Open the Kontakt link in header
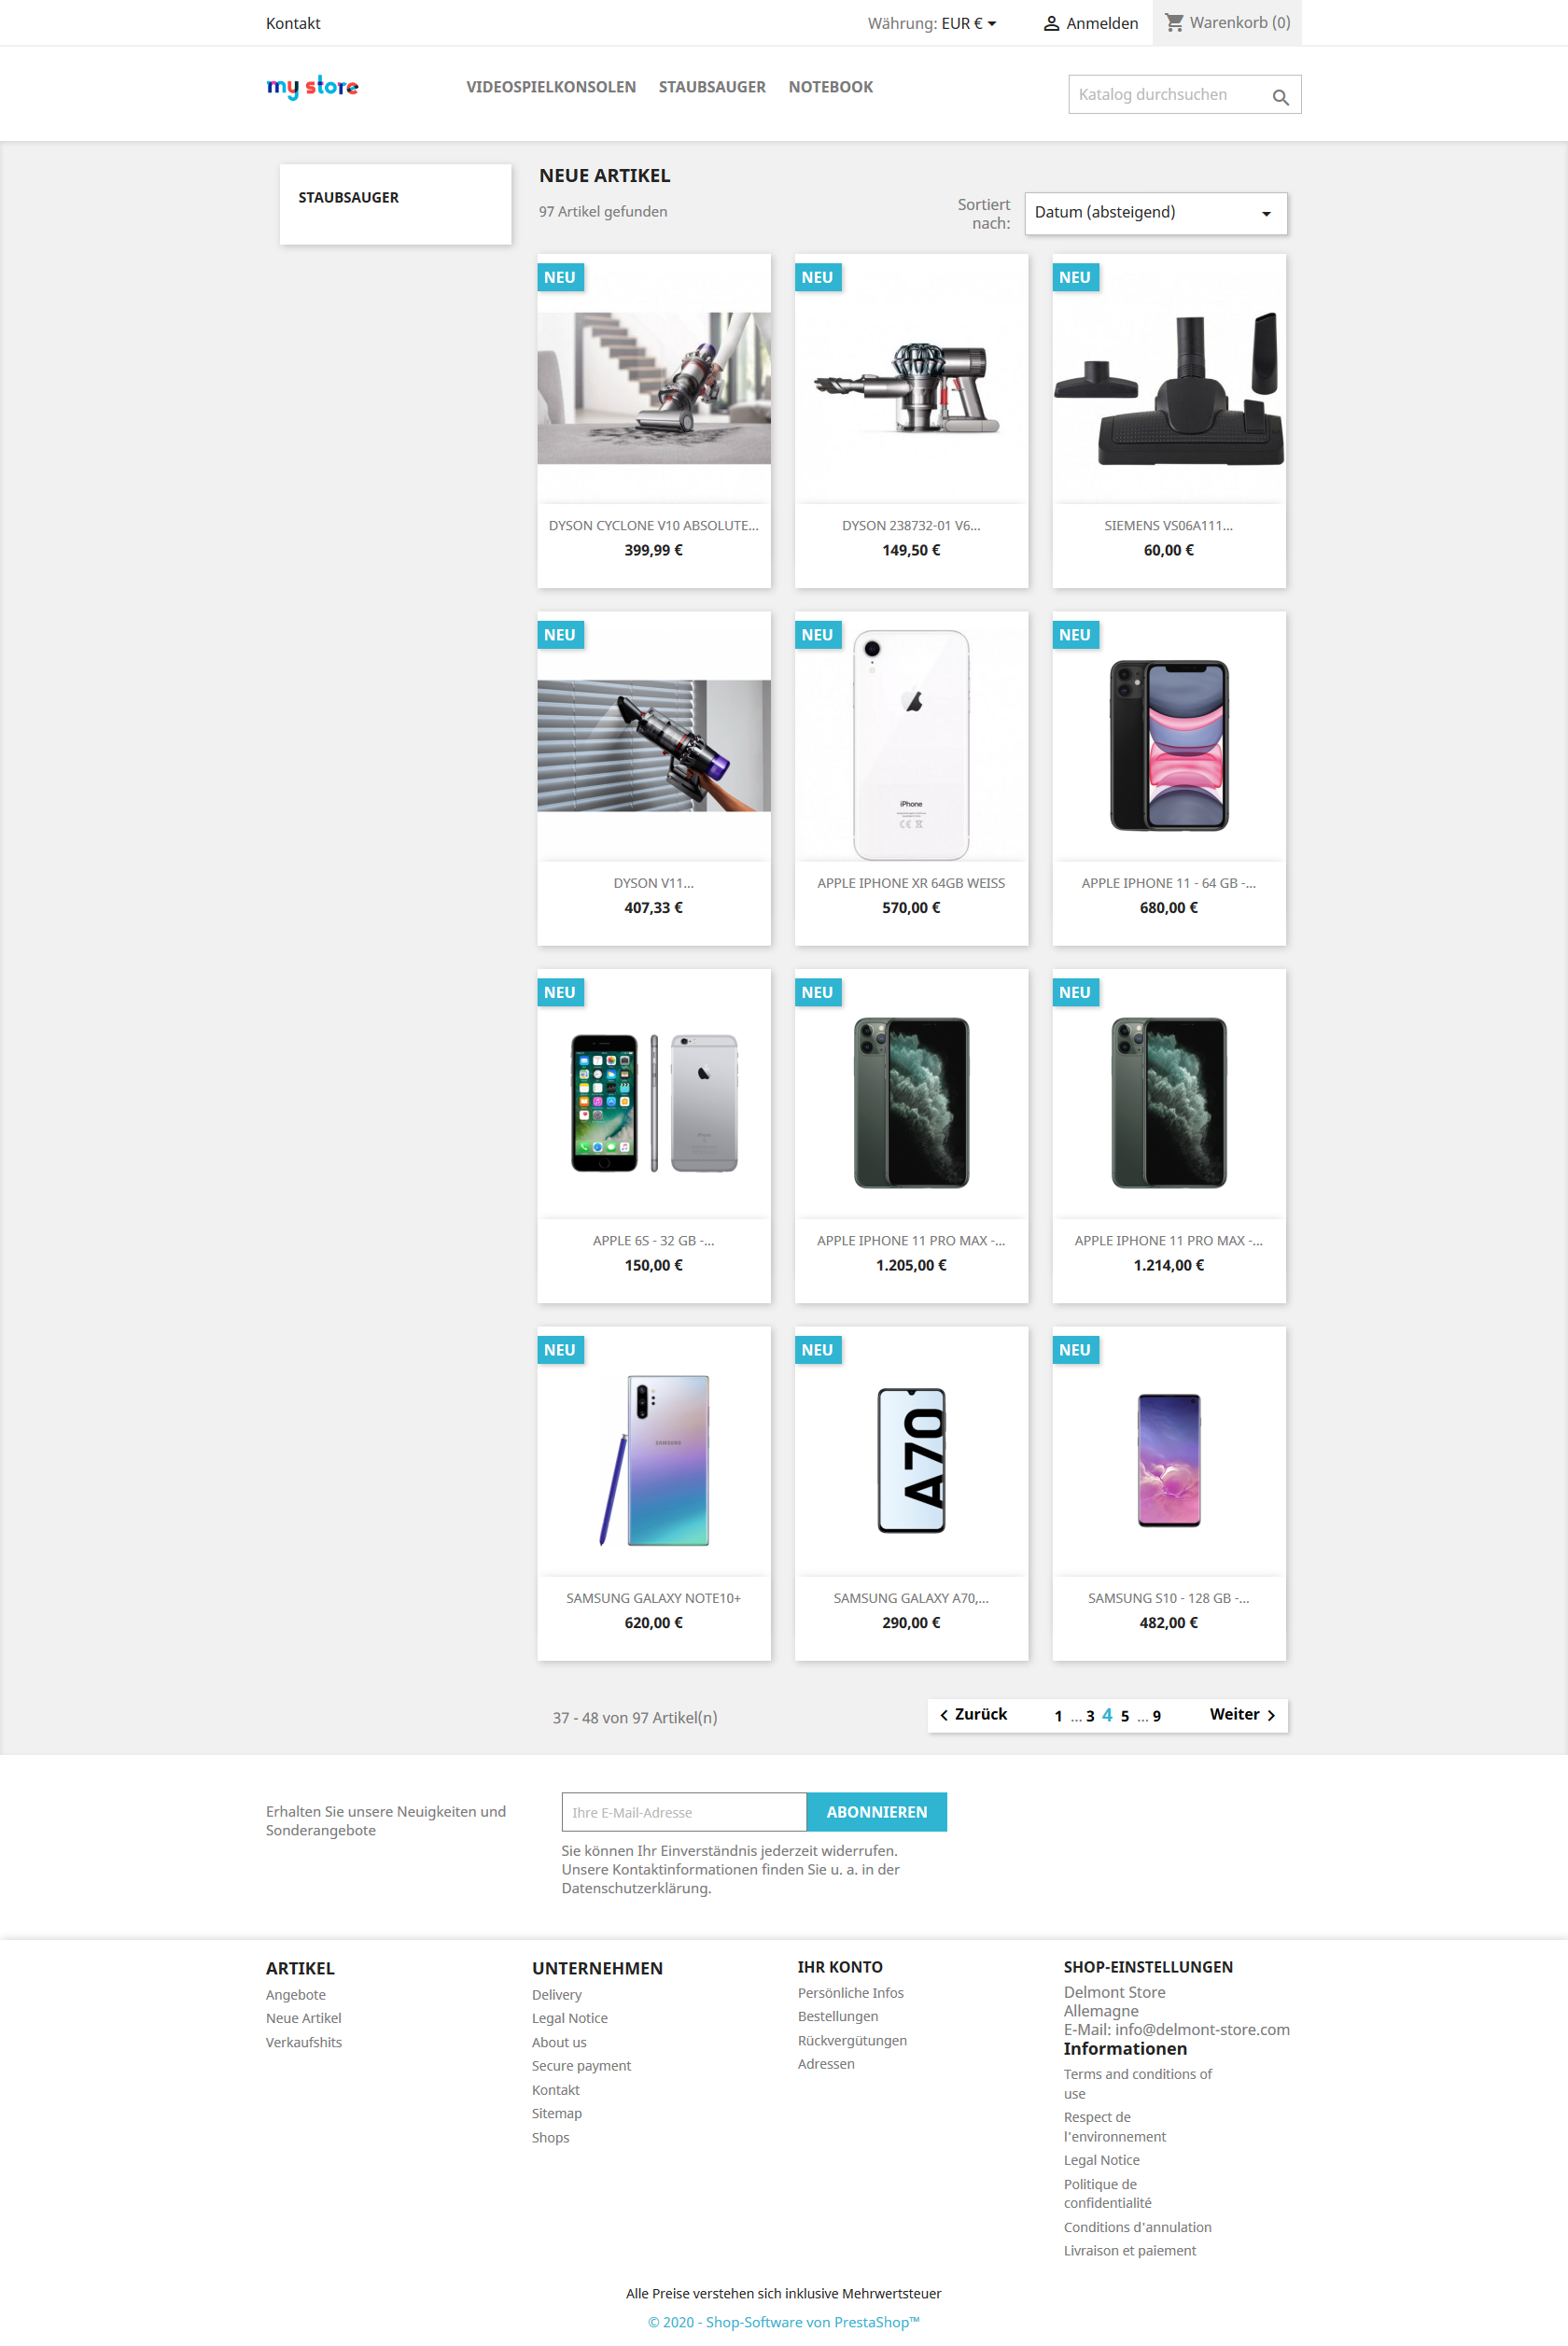Viewport: 1568px width, 2346px height. (x=293, y=23)
